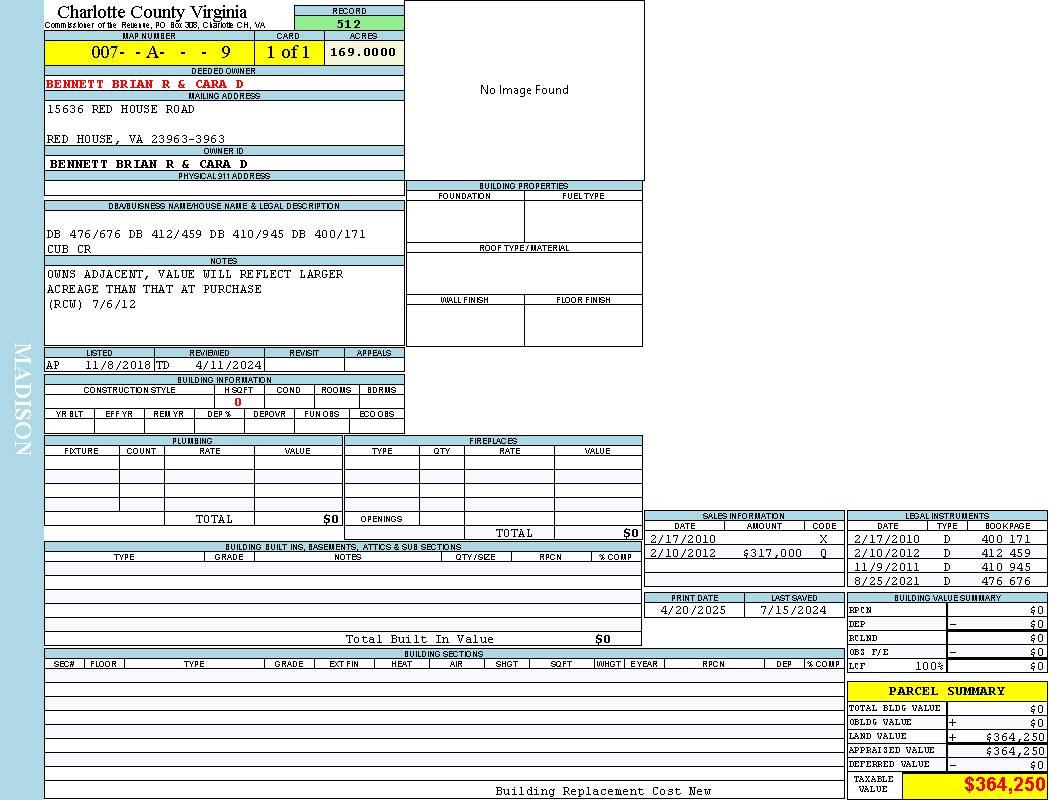The width and height of the screenshot is (1050, 800).
Task: Select the acres value 169.0000
Action: [363, 52]
